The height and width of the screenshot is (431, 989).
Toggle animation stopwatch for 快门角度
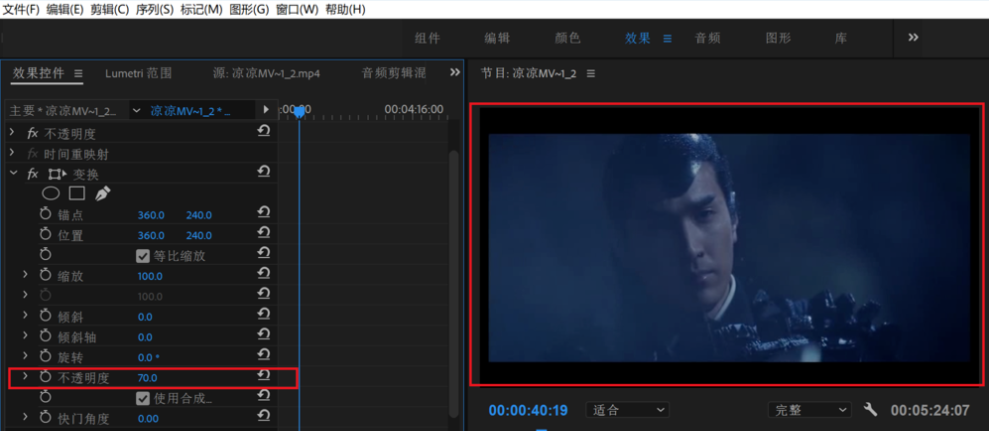(45, 417)
